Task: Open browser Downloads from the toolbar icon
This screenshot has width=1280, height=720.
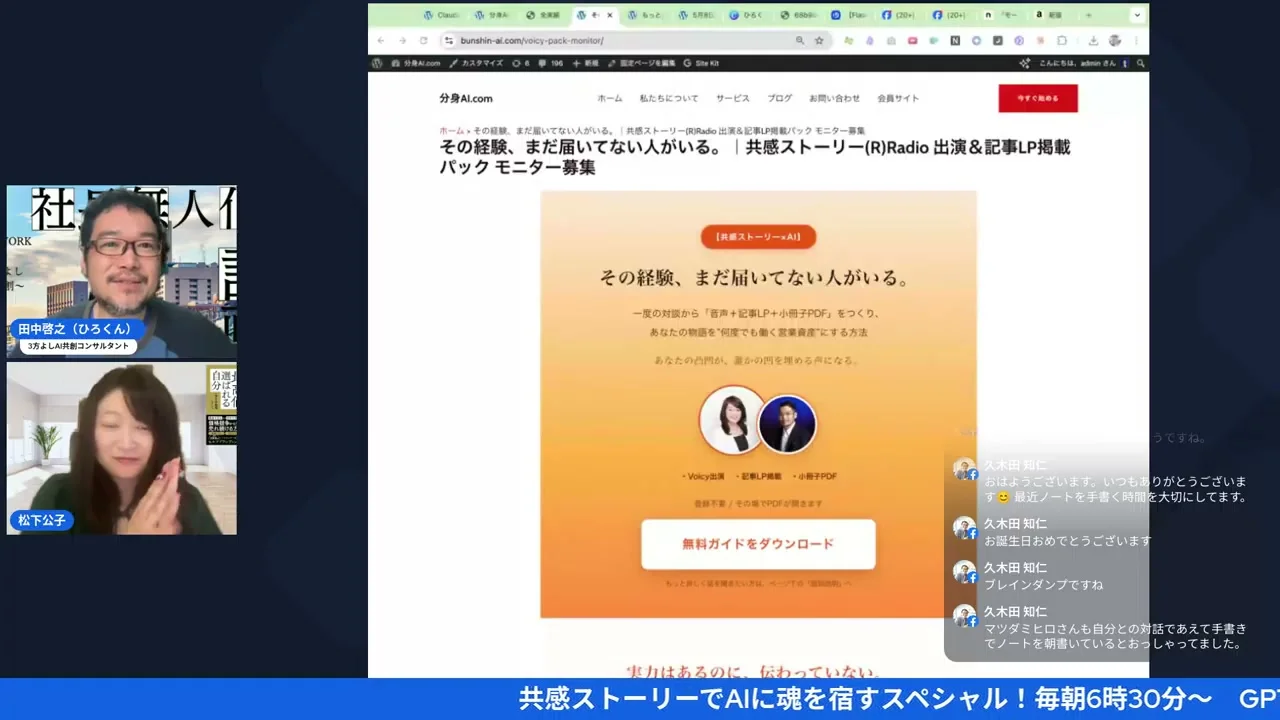Action: coord(1094,40)
